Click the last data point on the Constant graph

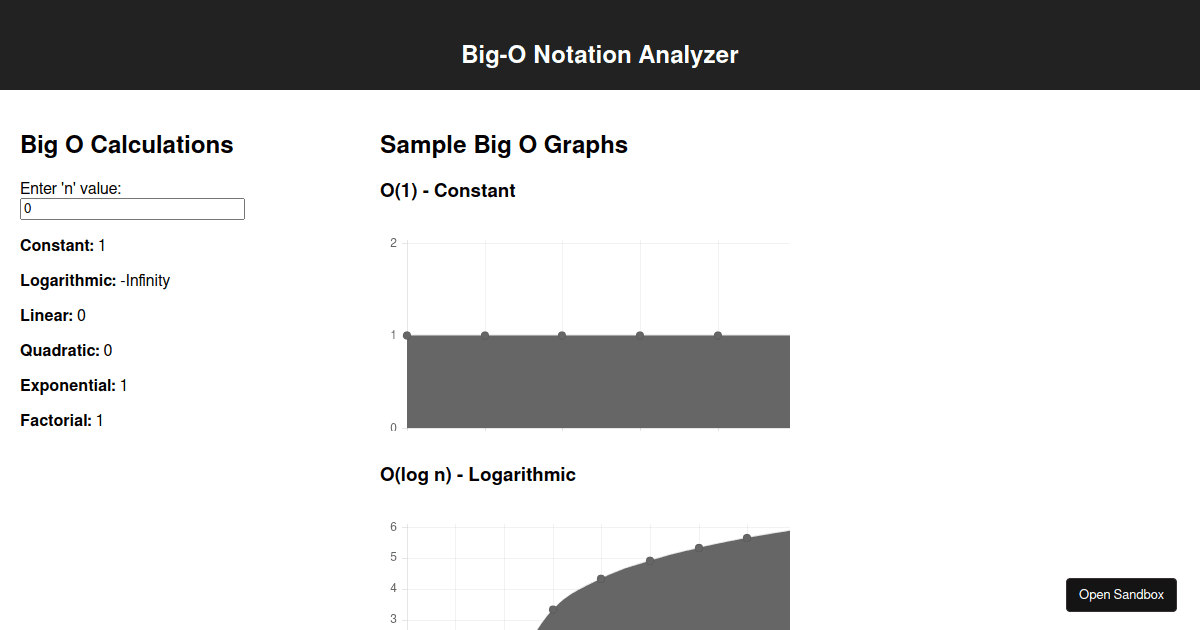point(717,334)
